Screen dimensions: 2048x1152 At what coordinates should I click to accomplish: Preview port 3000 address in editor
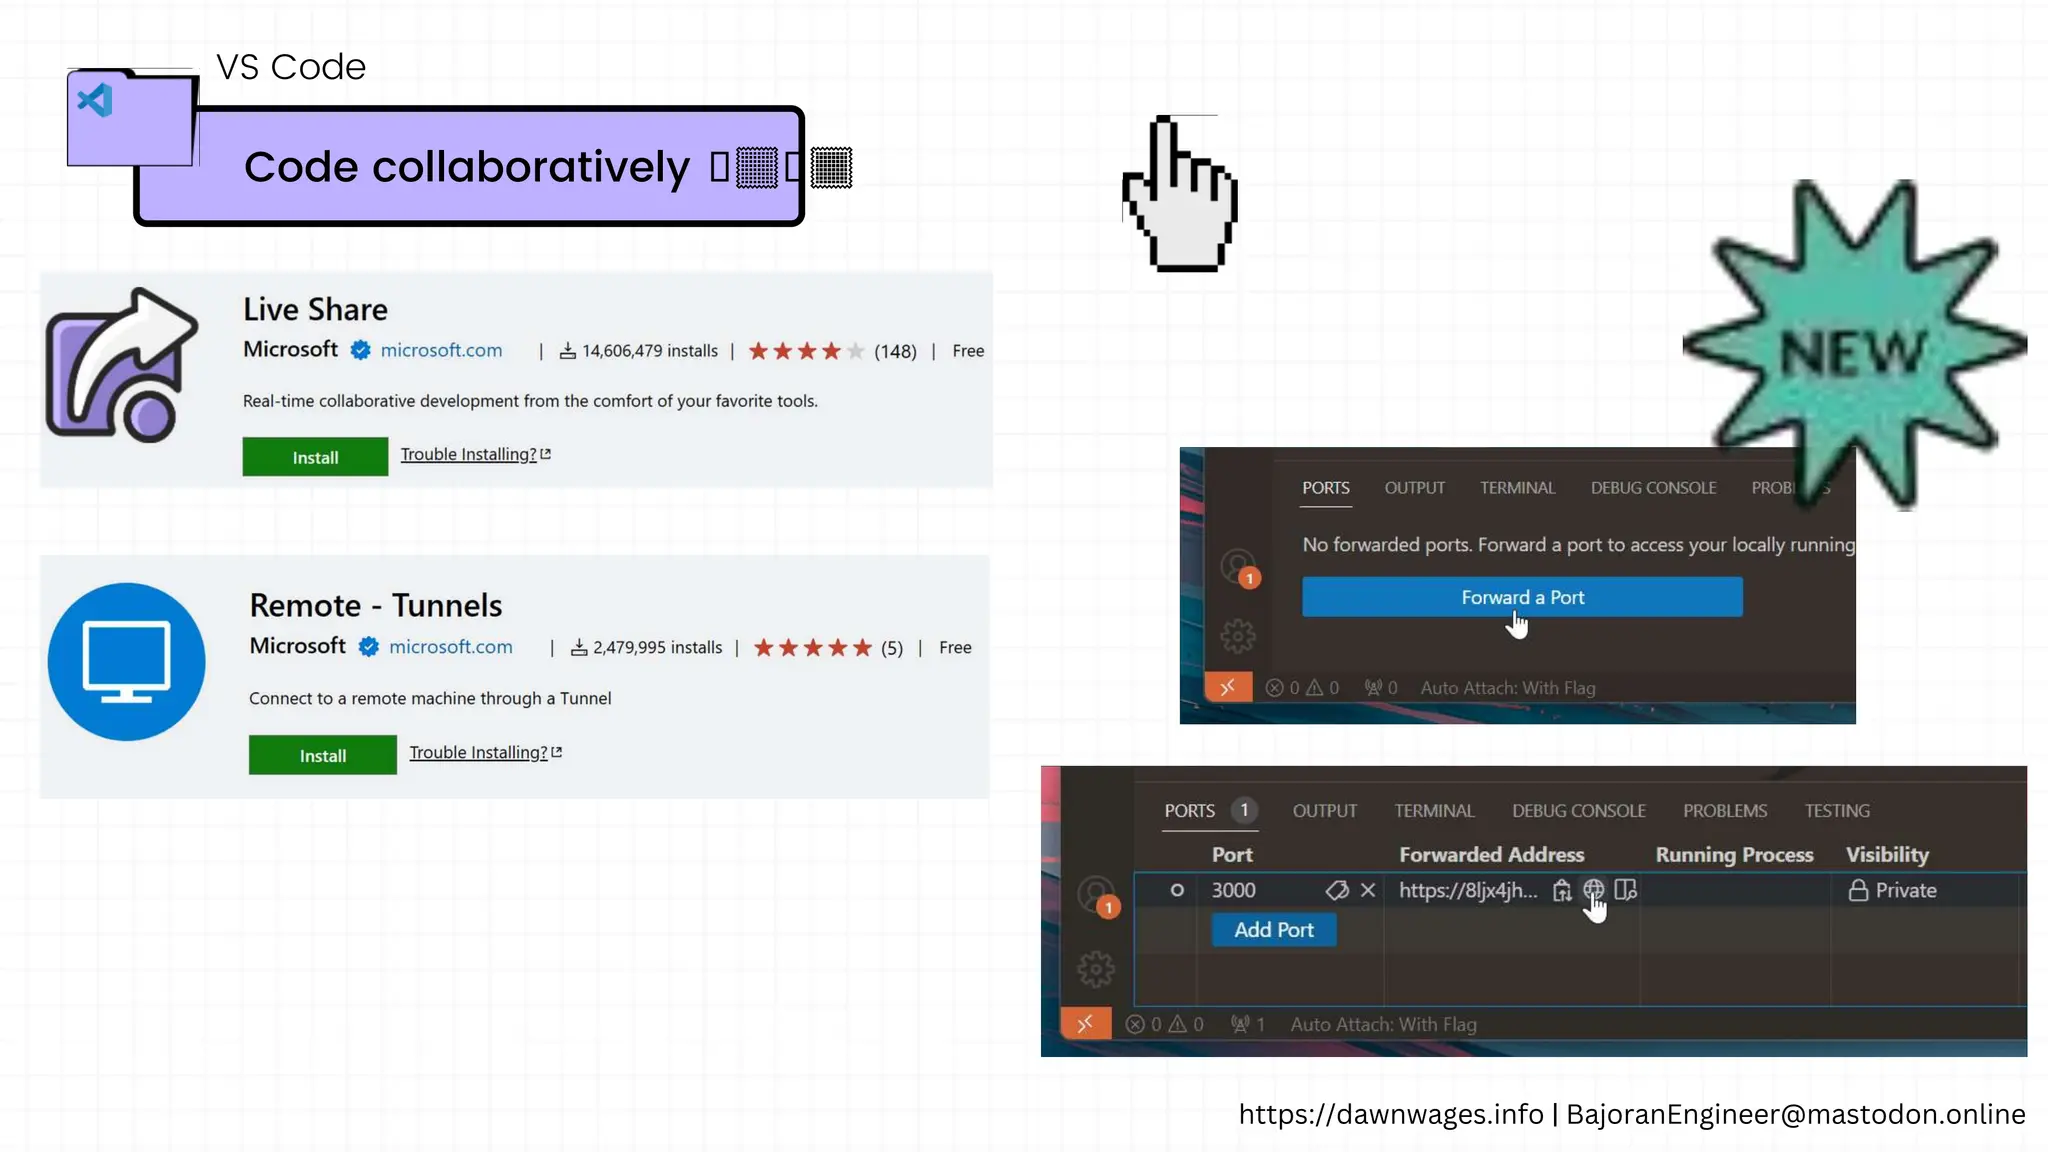[1626, 889]
